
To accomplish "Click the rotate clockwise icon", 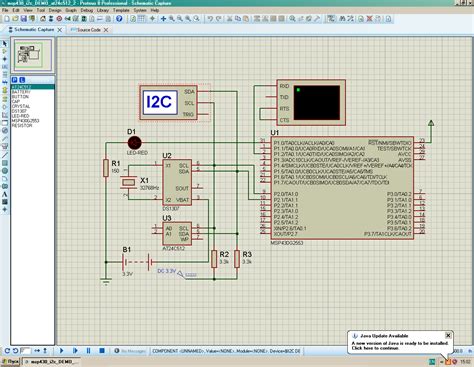I will pos(7,351).
